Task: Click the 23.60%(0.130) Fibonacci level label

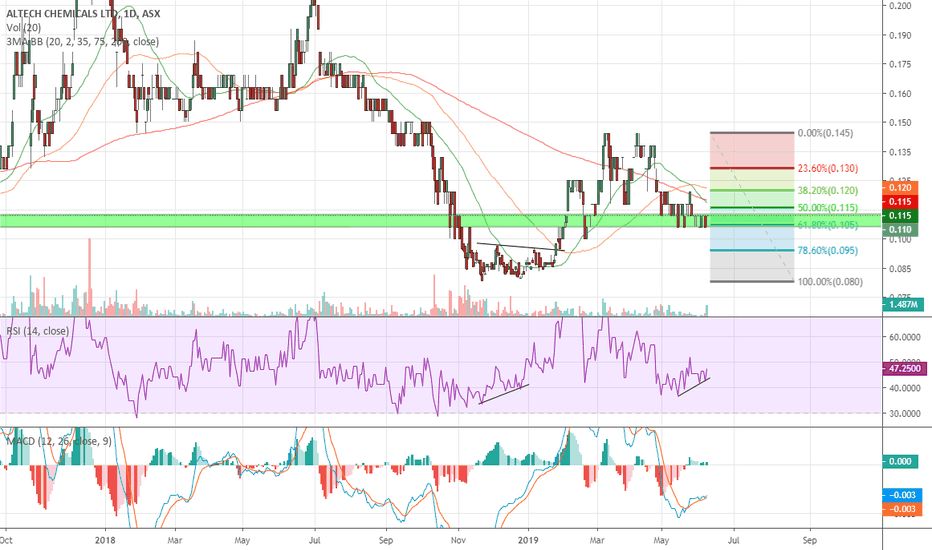Action: (x=827, y=168)
